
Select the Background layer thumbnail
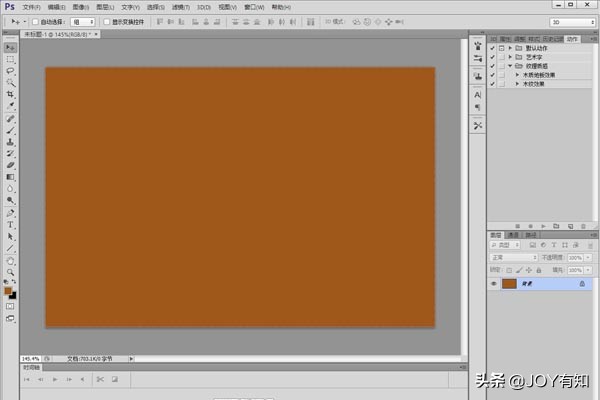[x=509, y=284]
